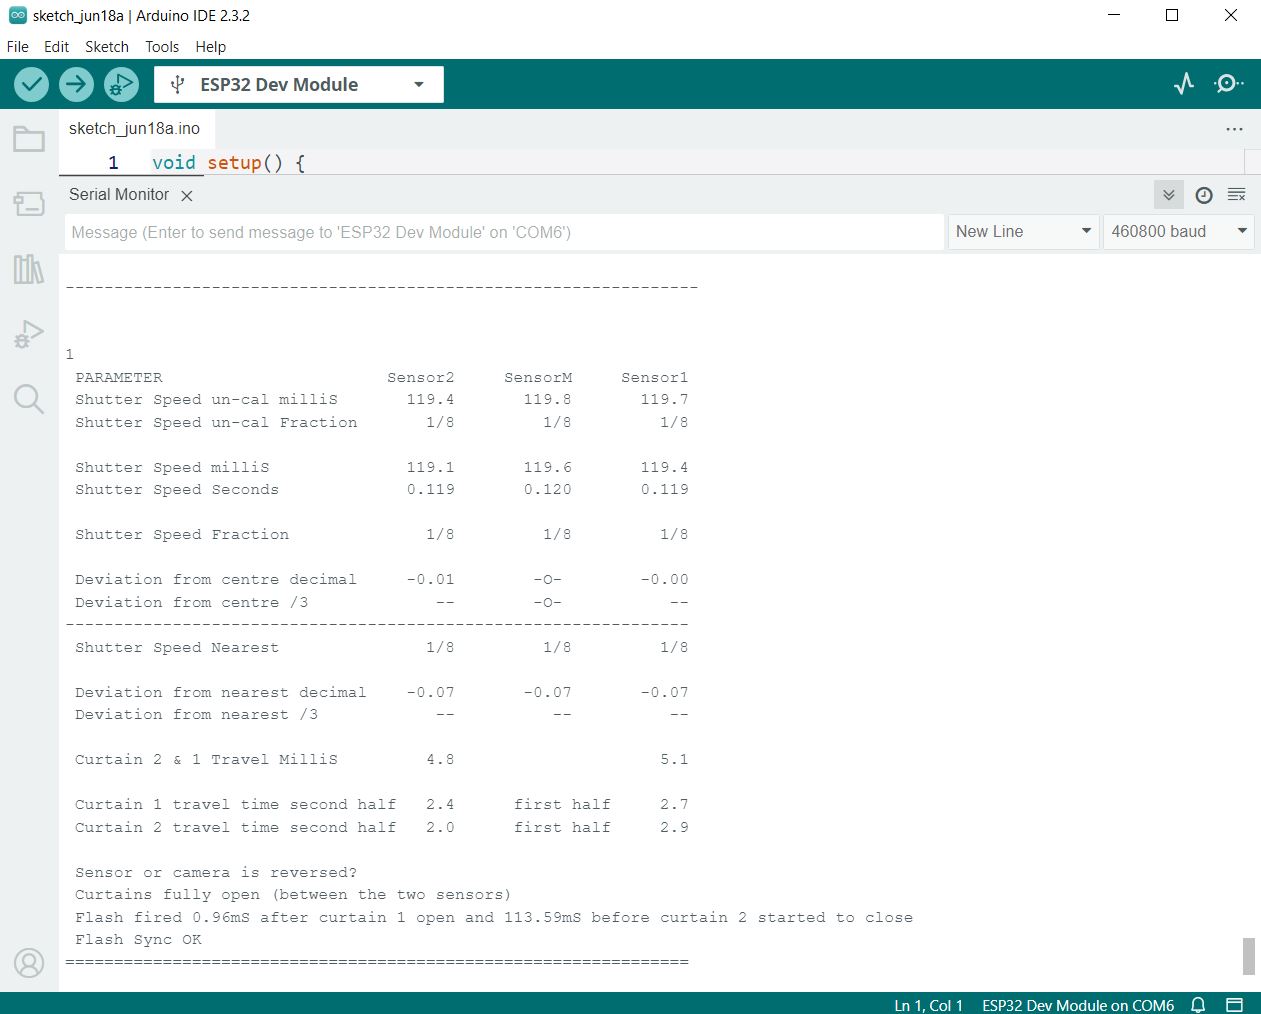Click 'Ln 1, Col 1' in status bar

929,1005
